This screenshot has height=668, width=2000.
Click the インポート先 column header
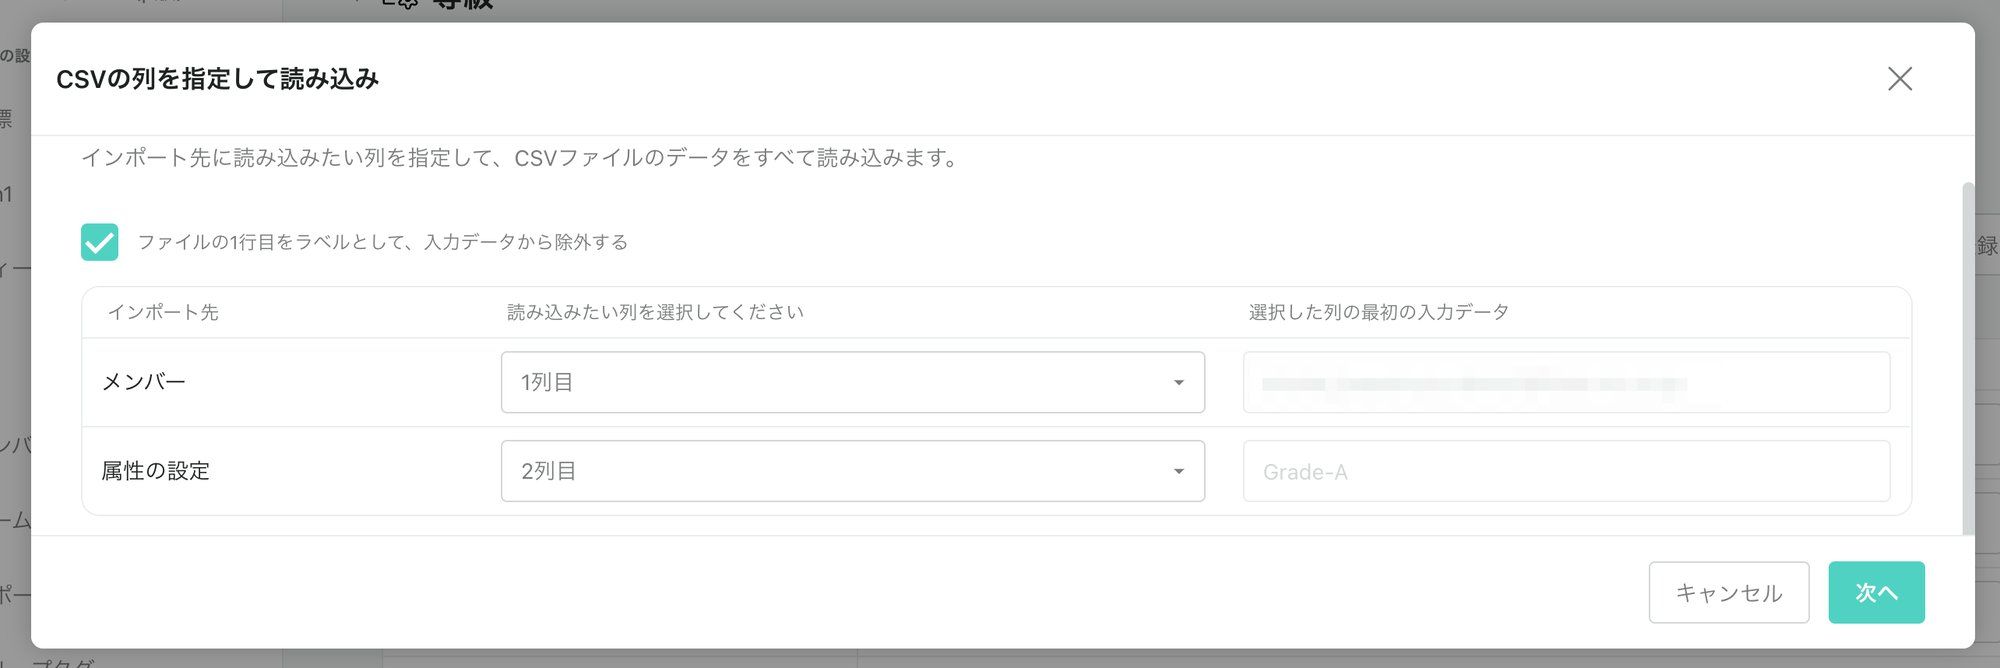pos(163,312)
